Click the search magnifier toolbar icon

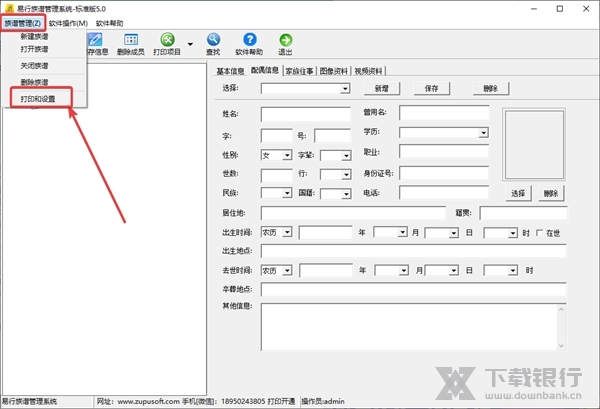(x=214, y=39)
